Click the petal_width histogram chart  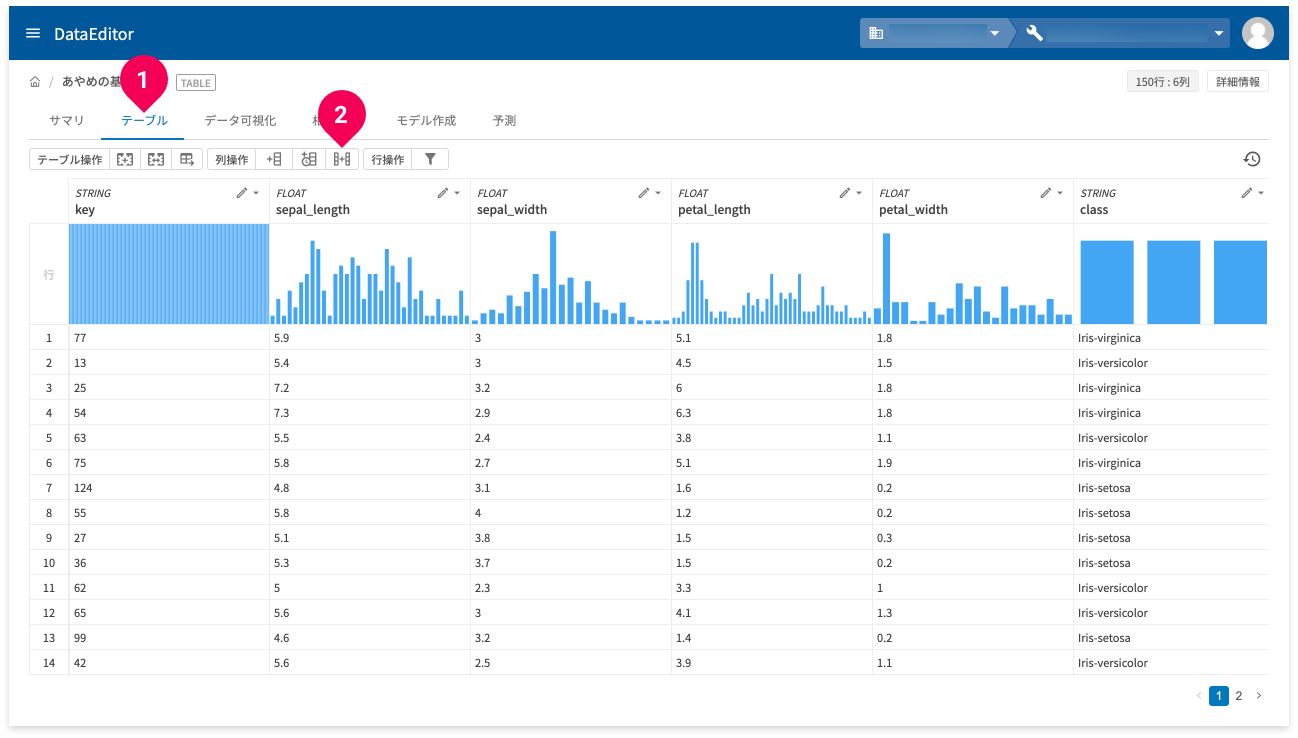click(x=973, y=274)
